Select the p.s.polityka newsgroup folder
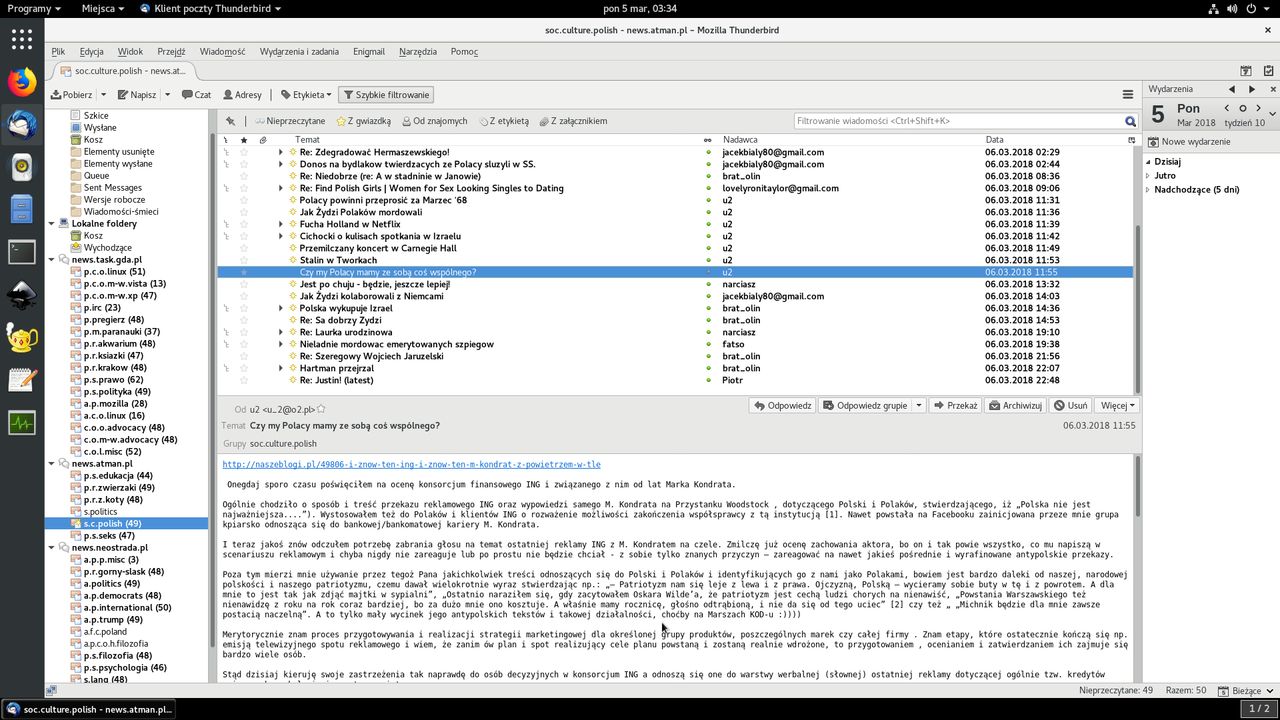This screenshot has width=1280, height=720. (115, 392)
